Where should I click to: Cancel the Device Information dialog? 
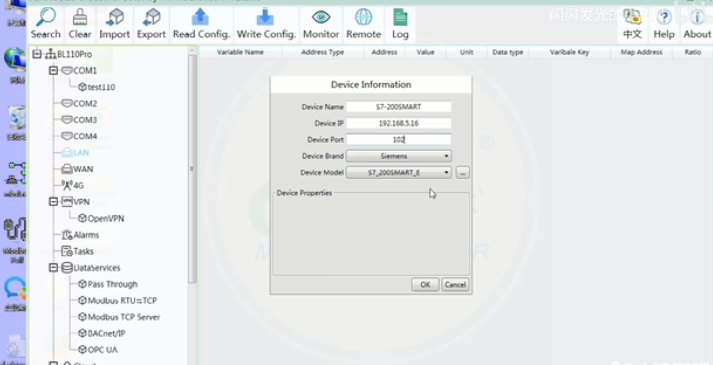point(455,285)
